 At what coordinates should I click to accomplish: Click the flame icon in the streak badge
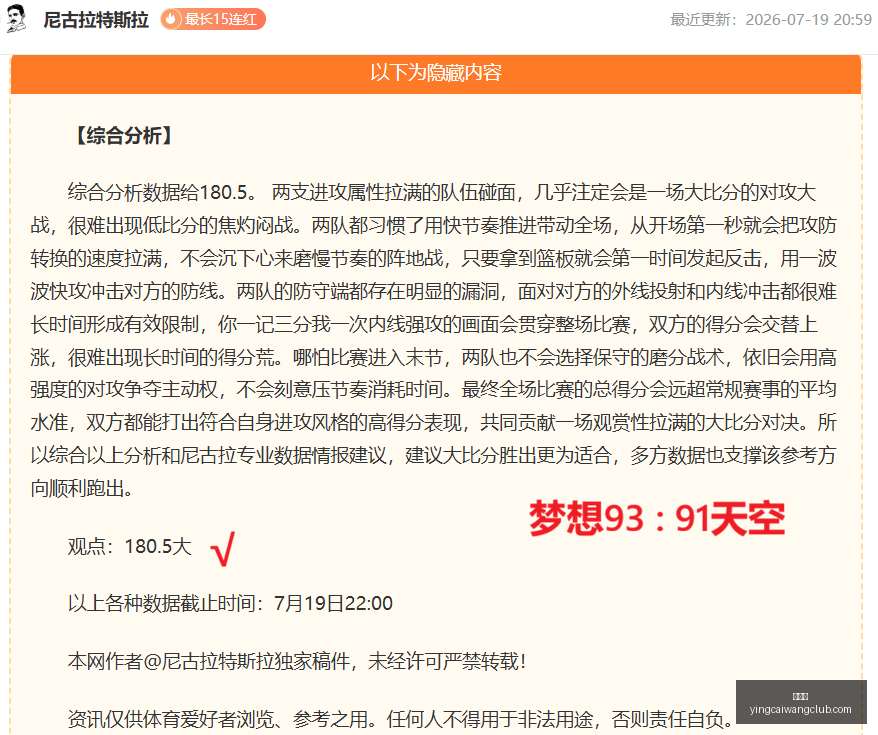[x=171, y=19]
